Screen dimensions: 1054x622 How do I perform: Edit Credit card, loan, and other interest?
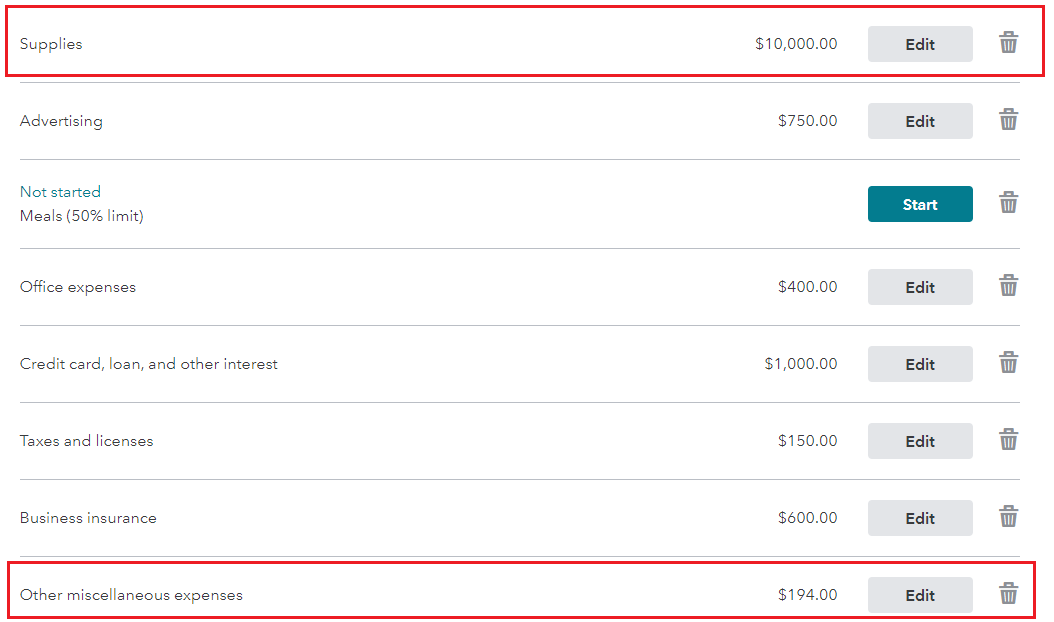click(920, 364)
